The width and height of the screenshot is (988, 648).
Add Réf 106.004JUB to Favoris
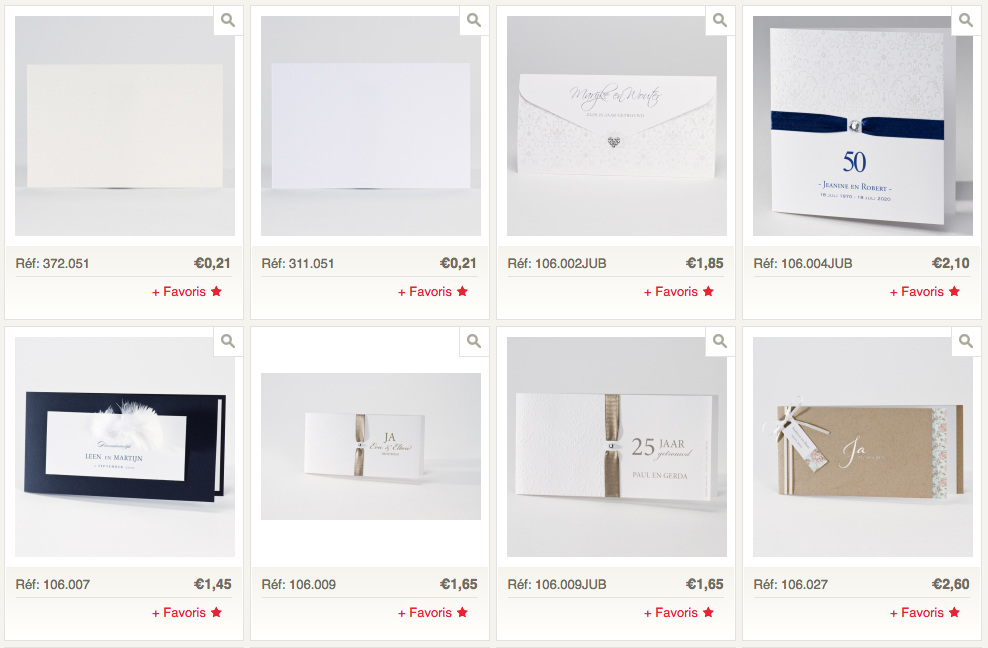(x=924, y=291)
